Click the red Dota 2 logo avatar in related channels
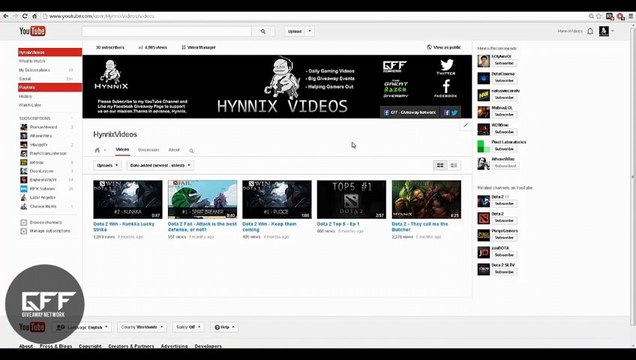The width and height of the screenshot is (636, 360). [483, 218]
